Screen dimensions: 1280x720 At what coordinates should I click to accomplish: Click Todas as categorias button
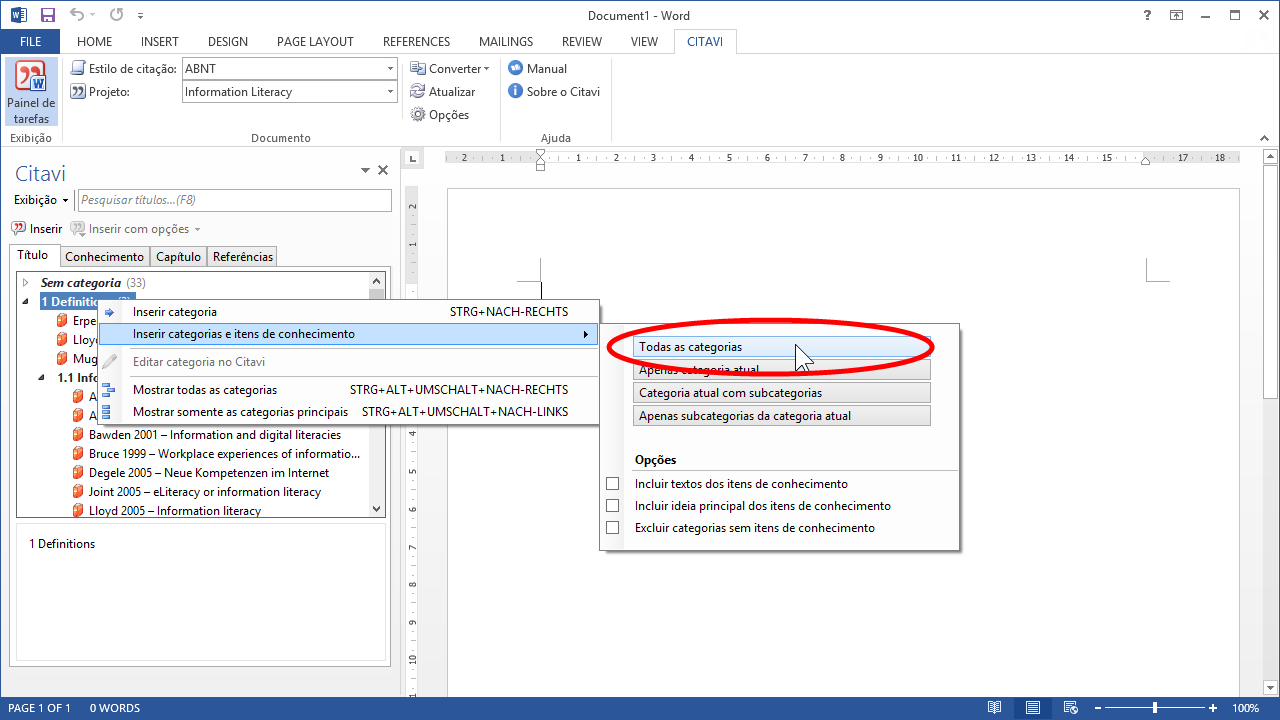(782, 347)
